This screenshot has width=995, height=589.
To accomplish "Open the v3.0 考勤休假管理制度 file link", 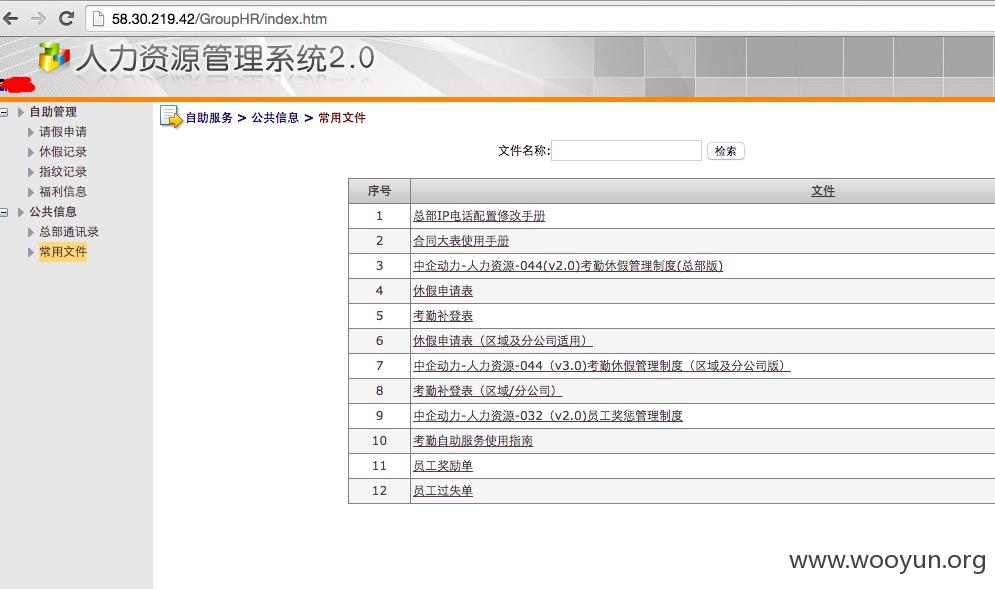I will [x=602, y=366].
